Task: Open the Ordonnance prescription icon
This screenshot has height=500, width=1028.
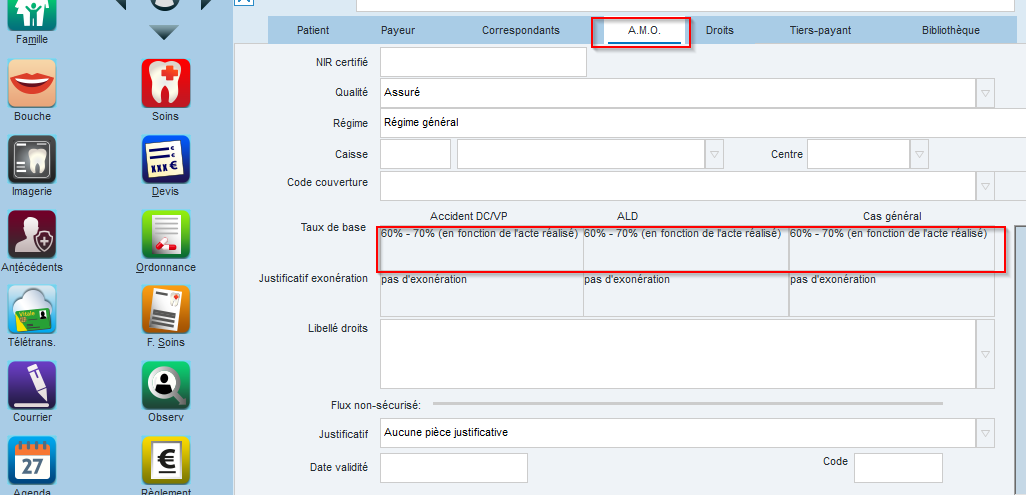Action: [x=166, y=235]
